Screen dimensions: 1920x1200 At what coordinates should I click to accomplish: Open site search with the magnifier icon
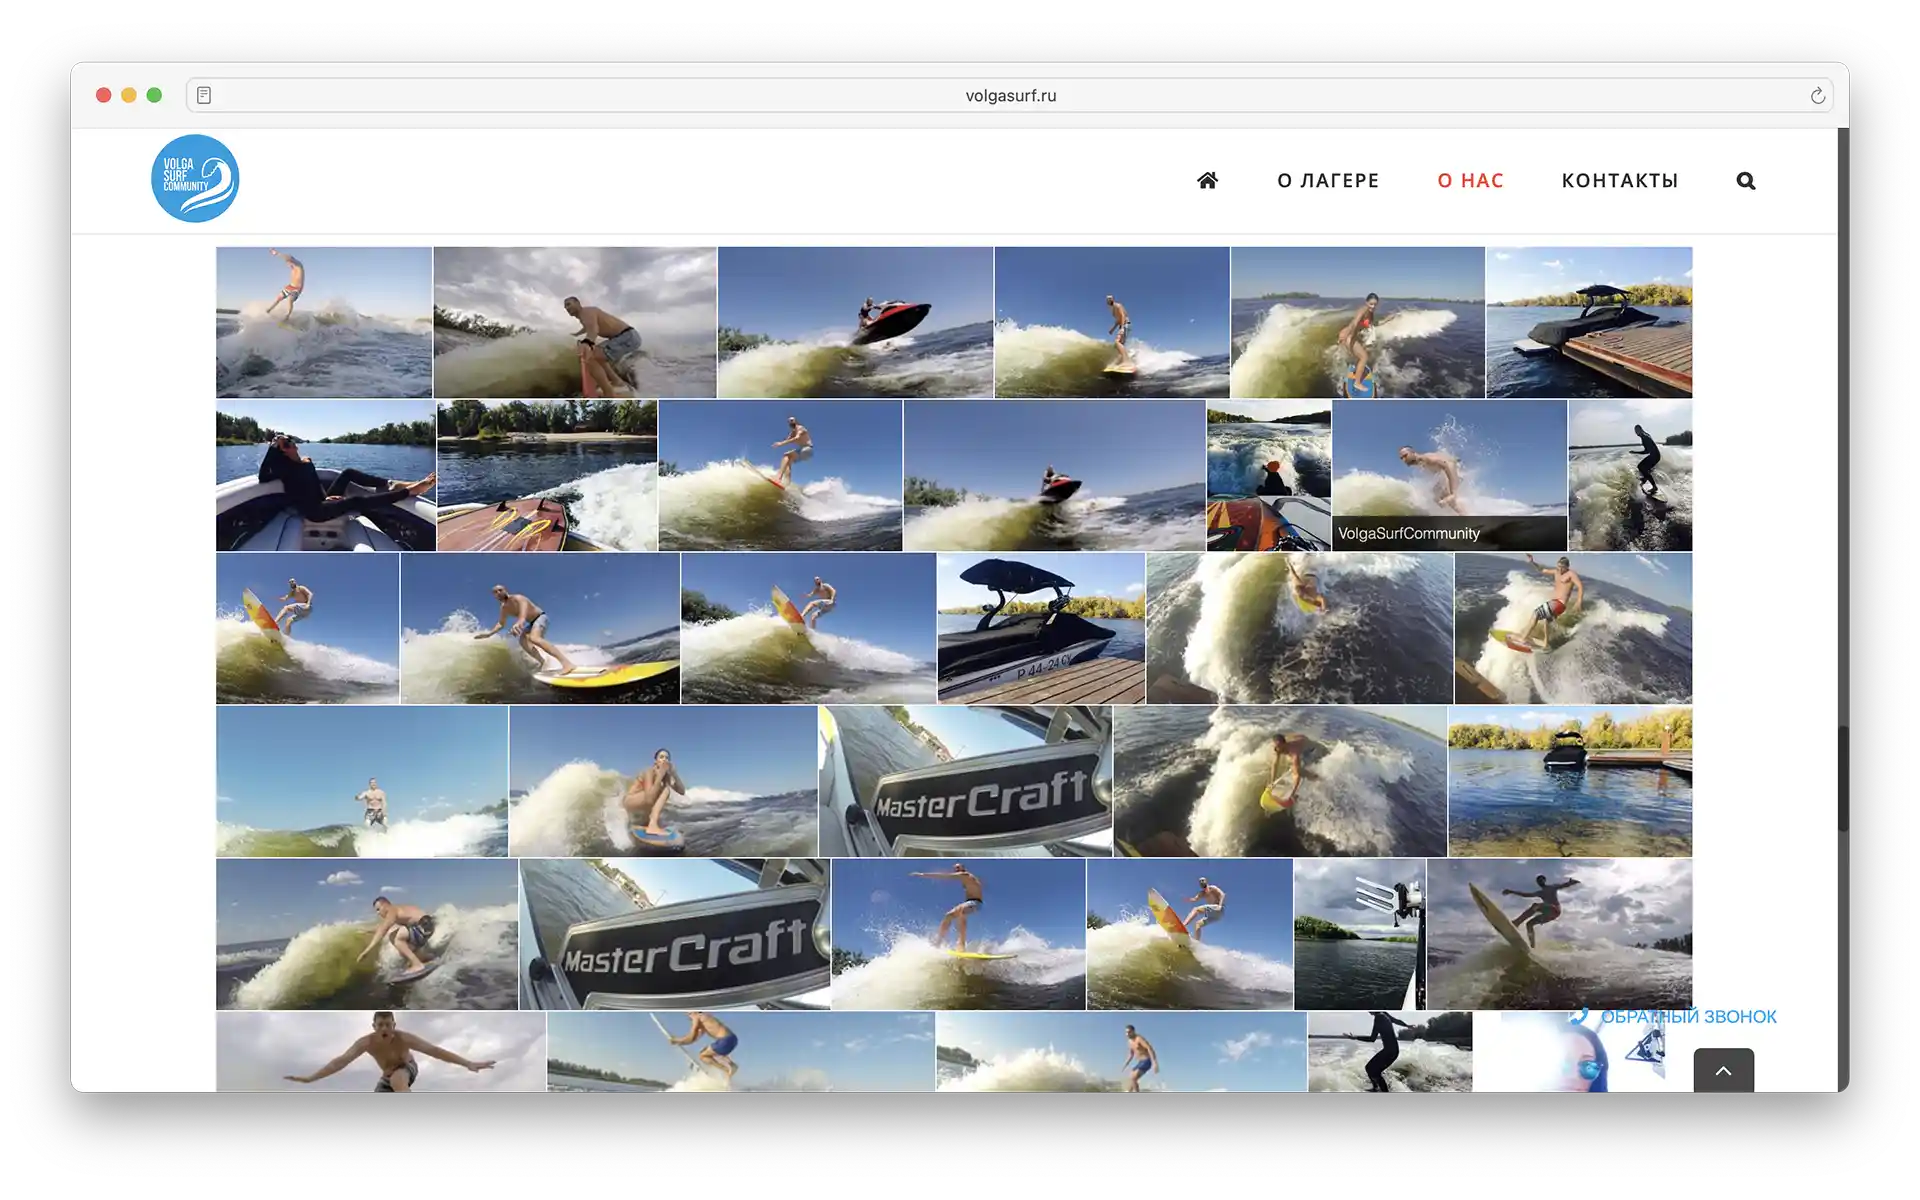coord(1746,180)
